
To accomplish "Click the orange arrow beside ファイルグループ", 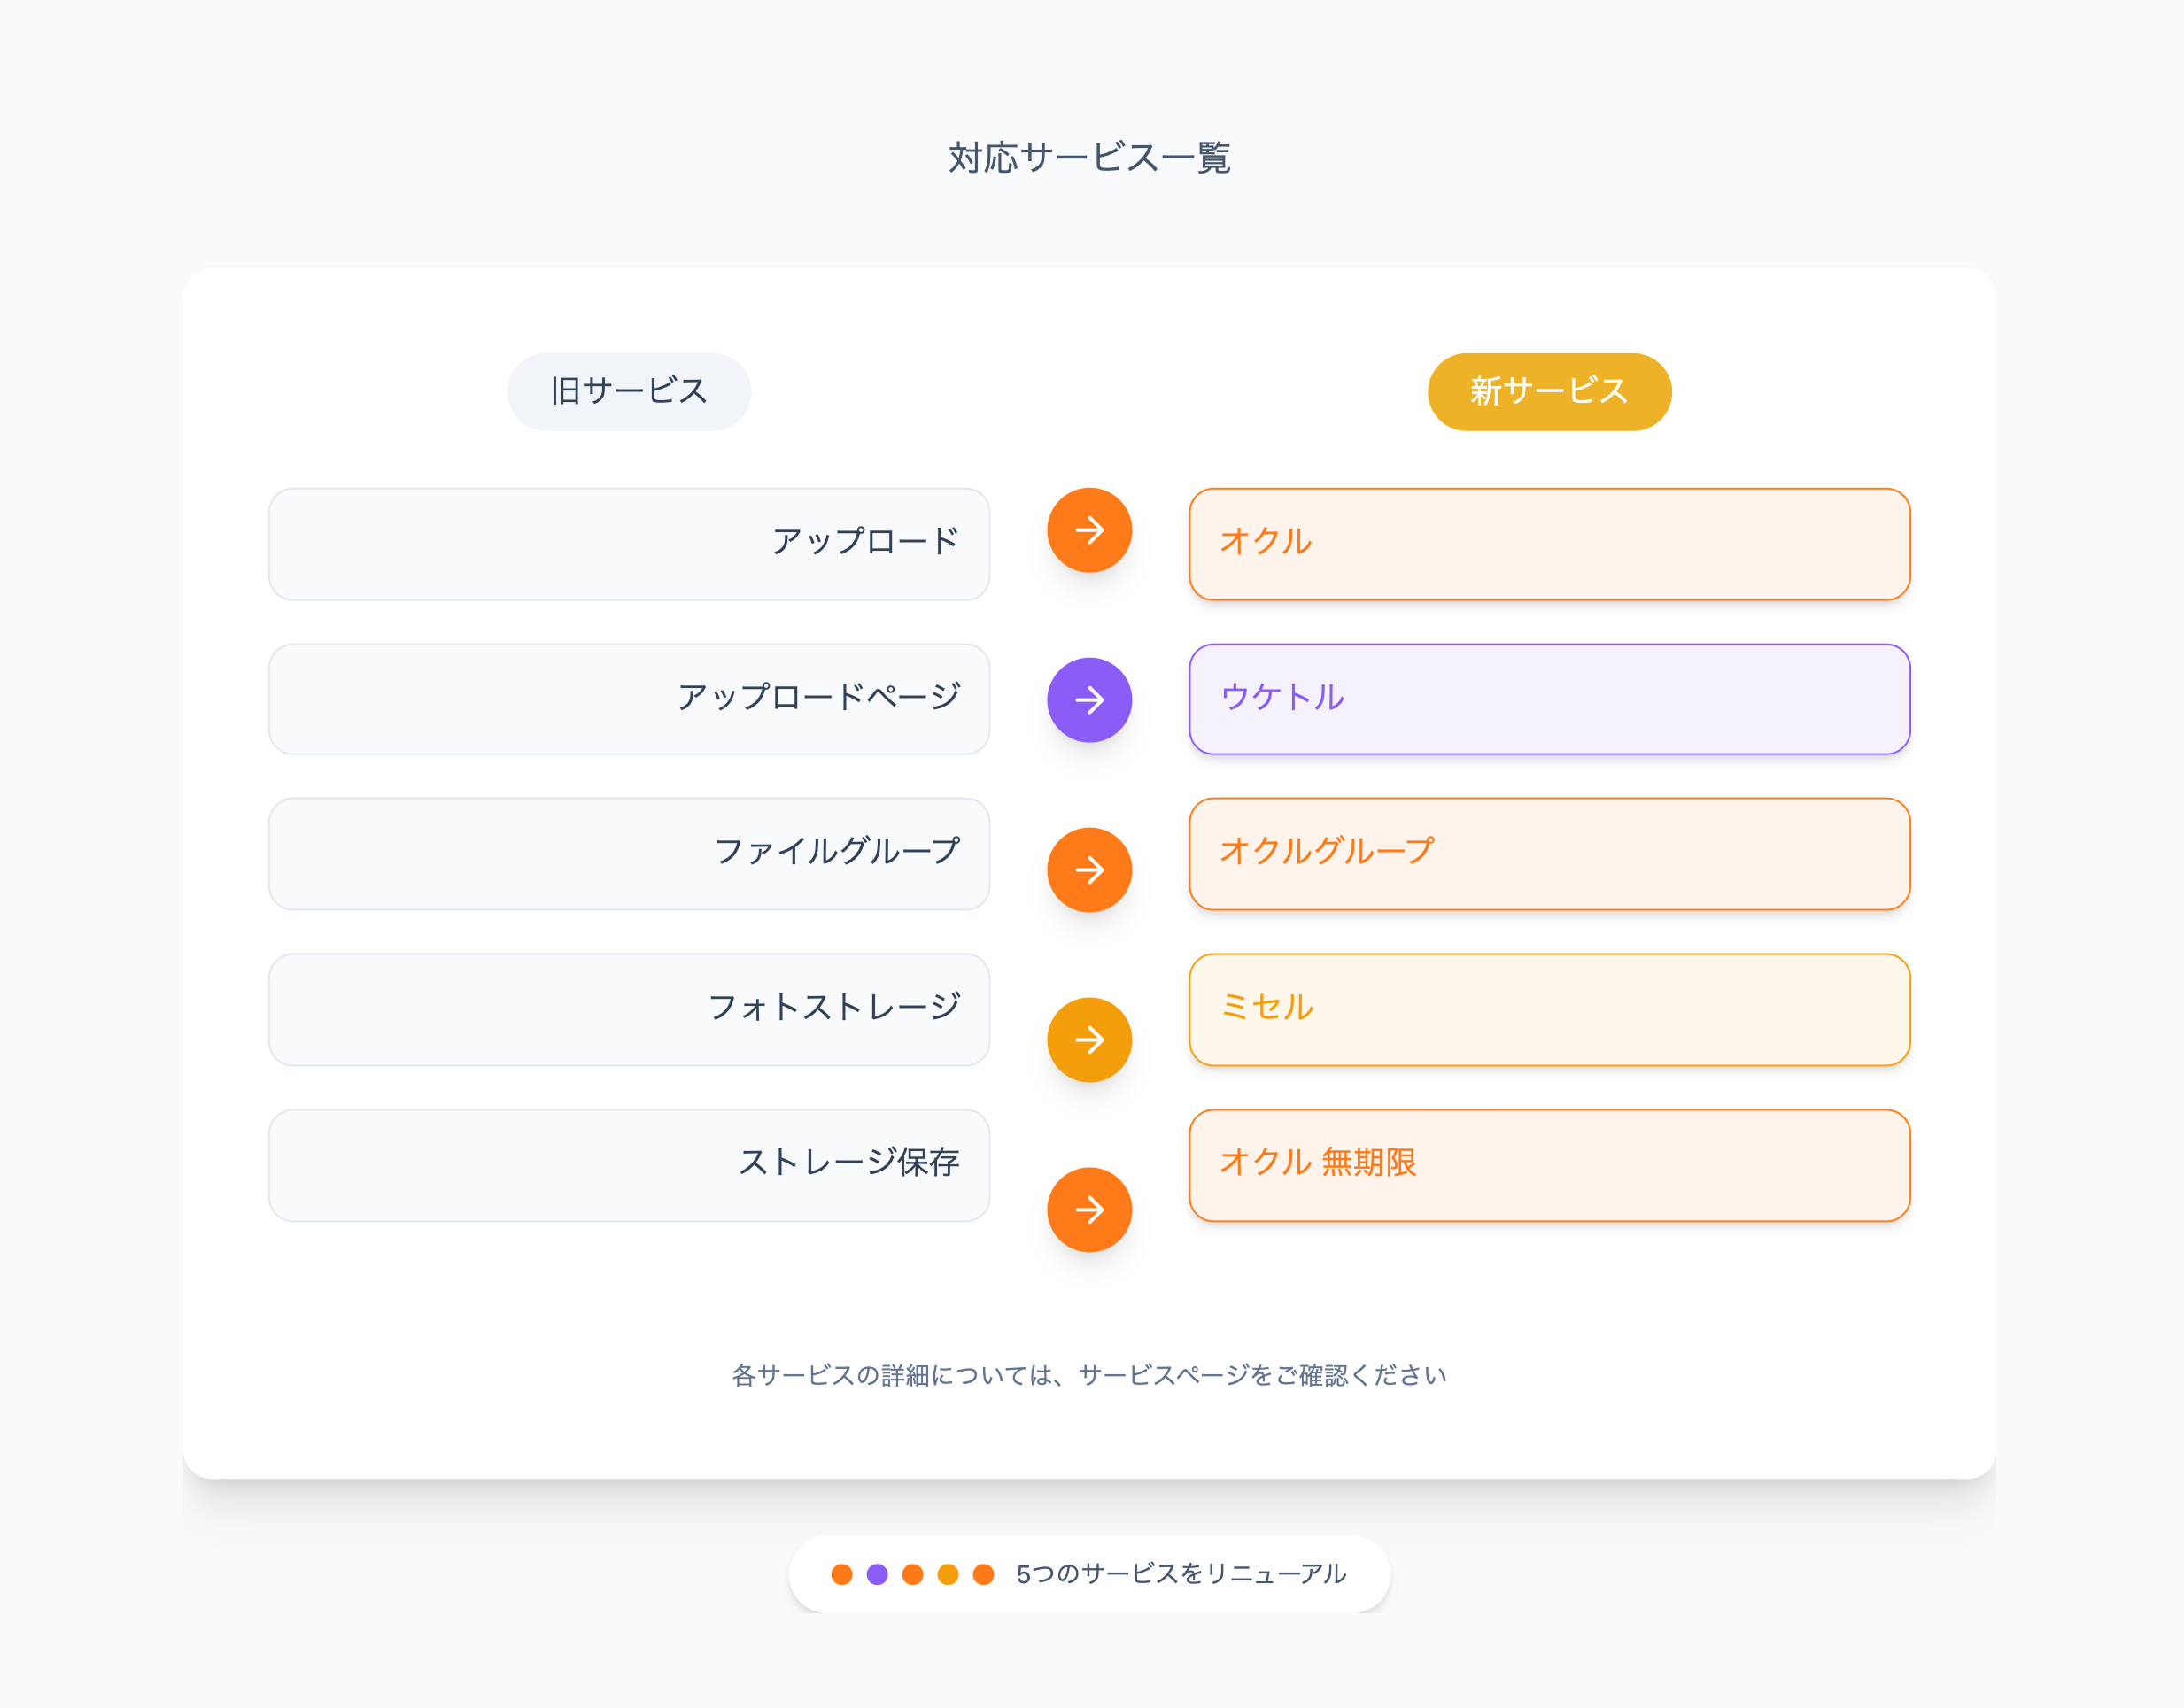I will click(x=1089, y=870).
